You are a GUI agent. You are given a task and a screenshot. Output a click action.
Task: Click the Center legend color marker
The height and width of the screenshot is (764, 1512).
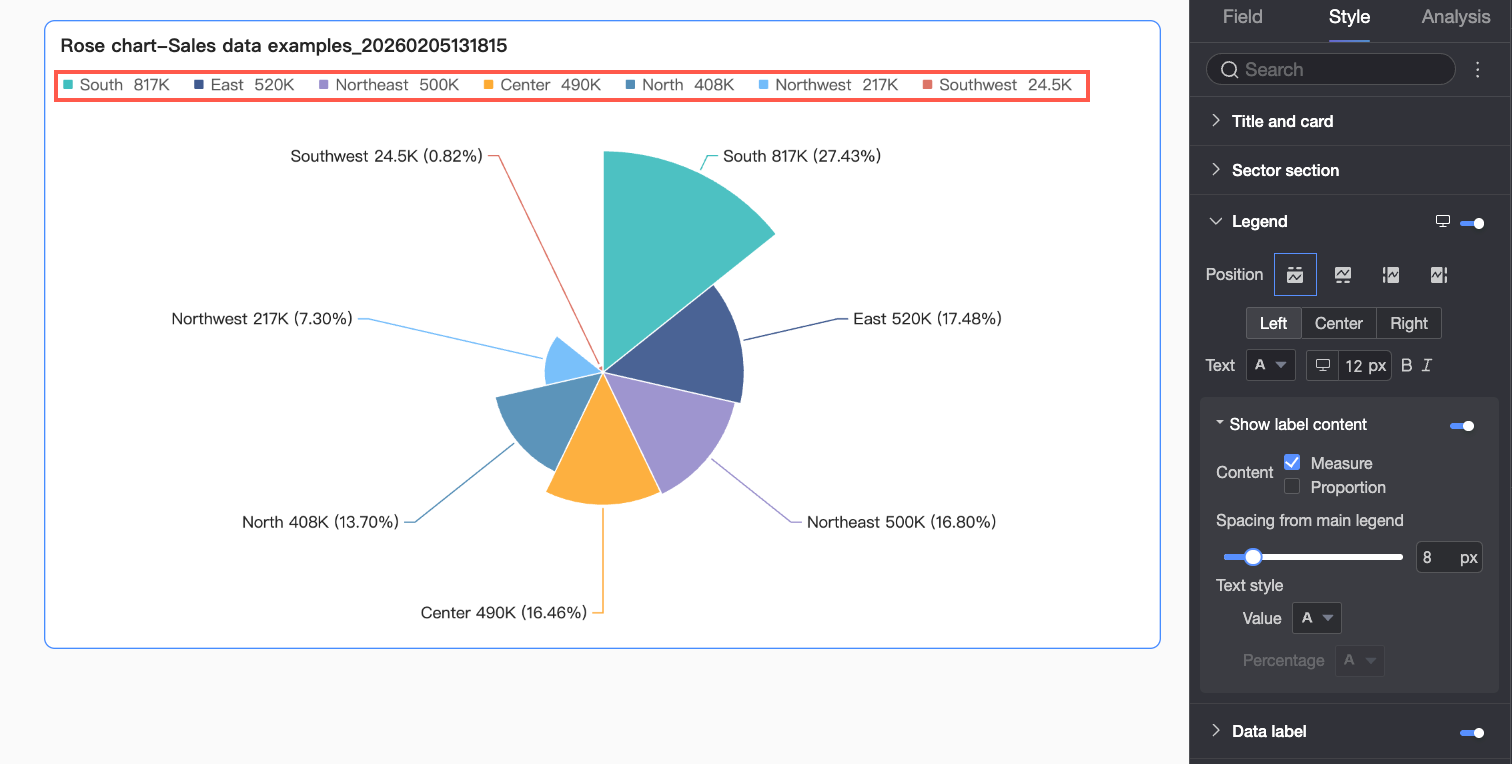489,85
